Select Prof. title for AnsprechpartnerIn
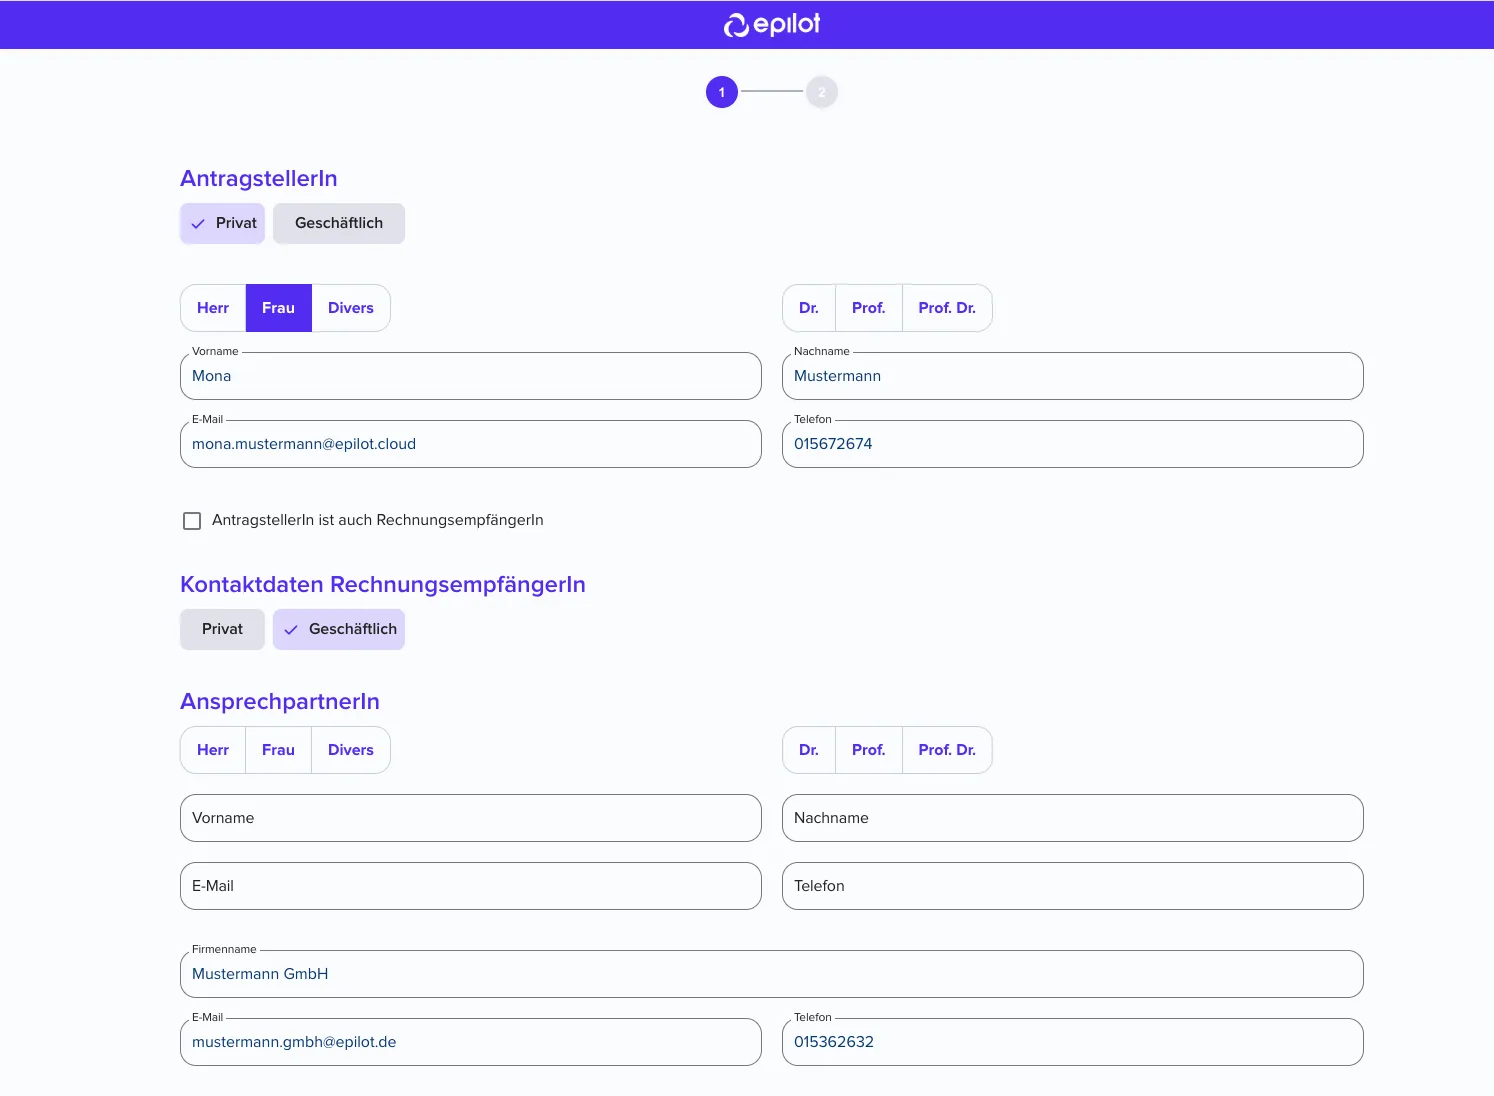Screen dimensions: 1494x1096 [x=869, y=750]
